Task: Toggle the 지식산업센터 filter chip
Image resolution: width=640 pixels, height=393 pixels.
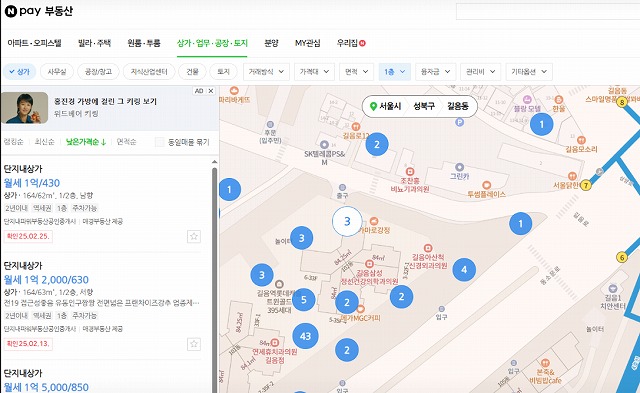Action: click(x=149, y=72)
